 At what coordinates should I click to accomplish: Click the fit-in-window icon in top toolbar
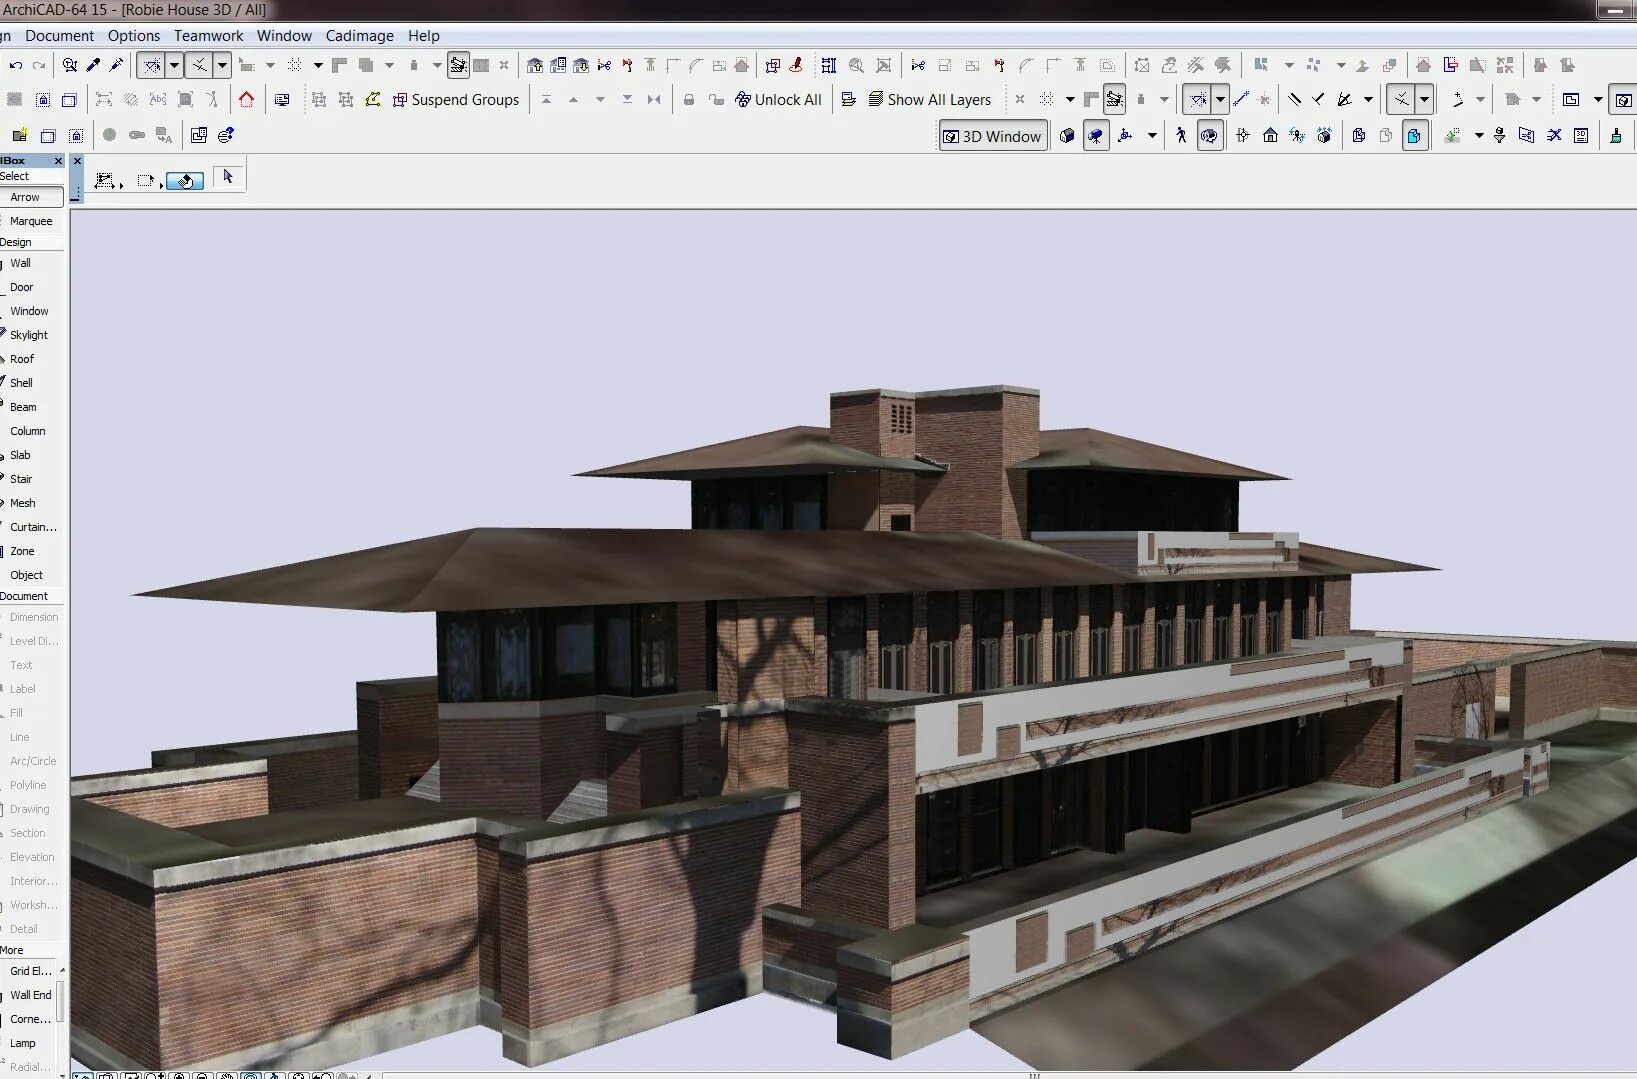(x=884, y=65)
